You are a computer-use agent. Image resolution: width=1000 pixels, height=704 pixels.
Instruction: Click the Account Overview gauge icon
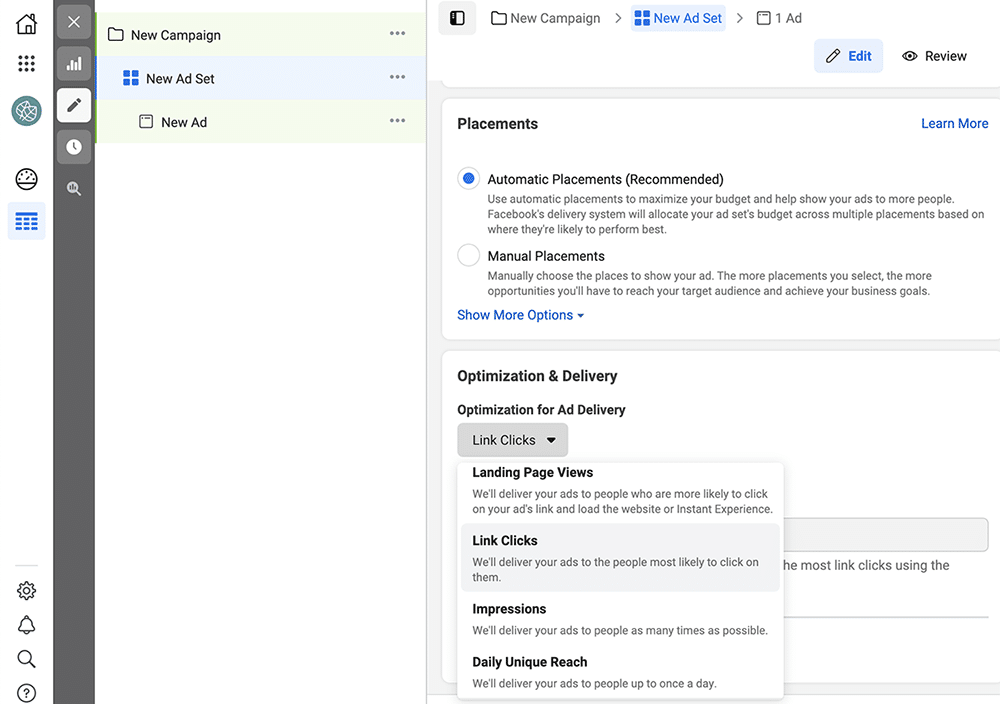tap(27, 179)
